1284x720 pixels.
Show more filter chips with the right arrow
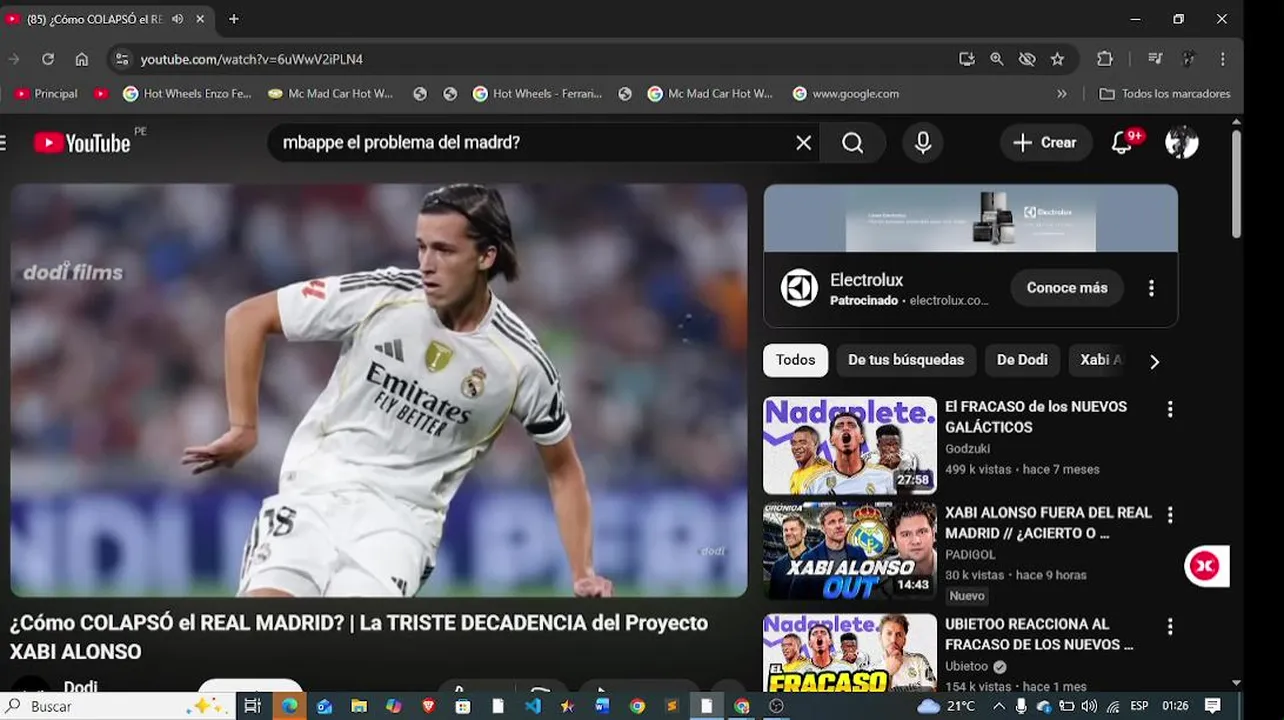click(1154, 361)
